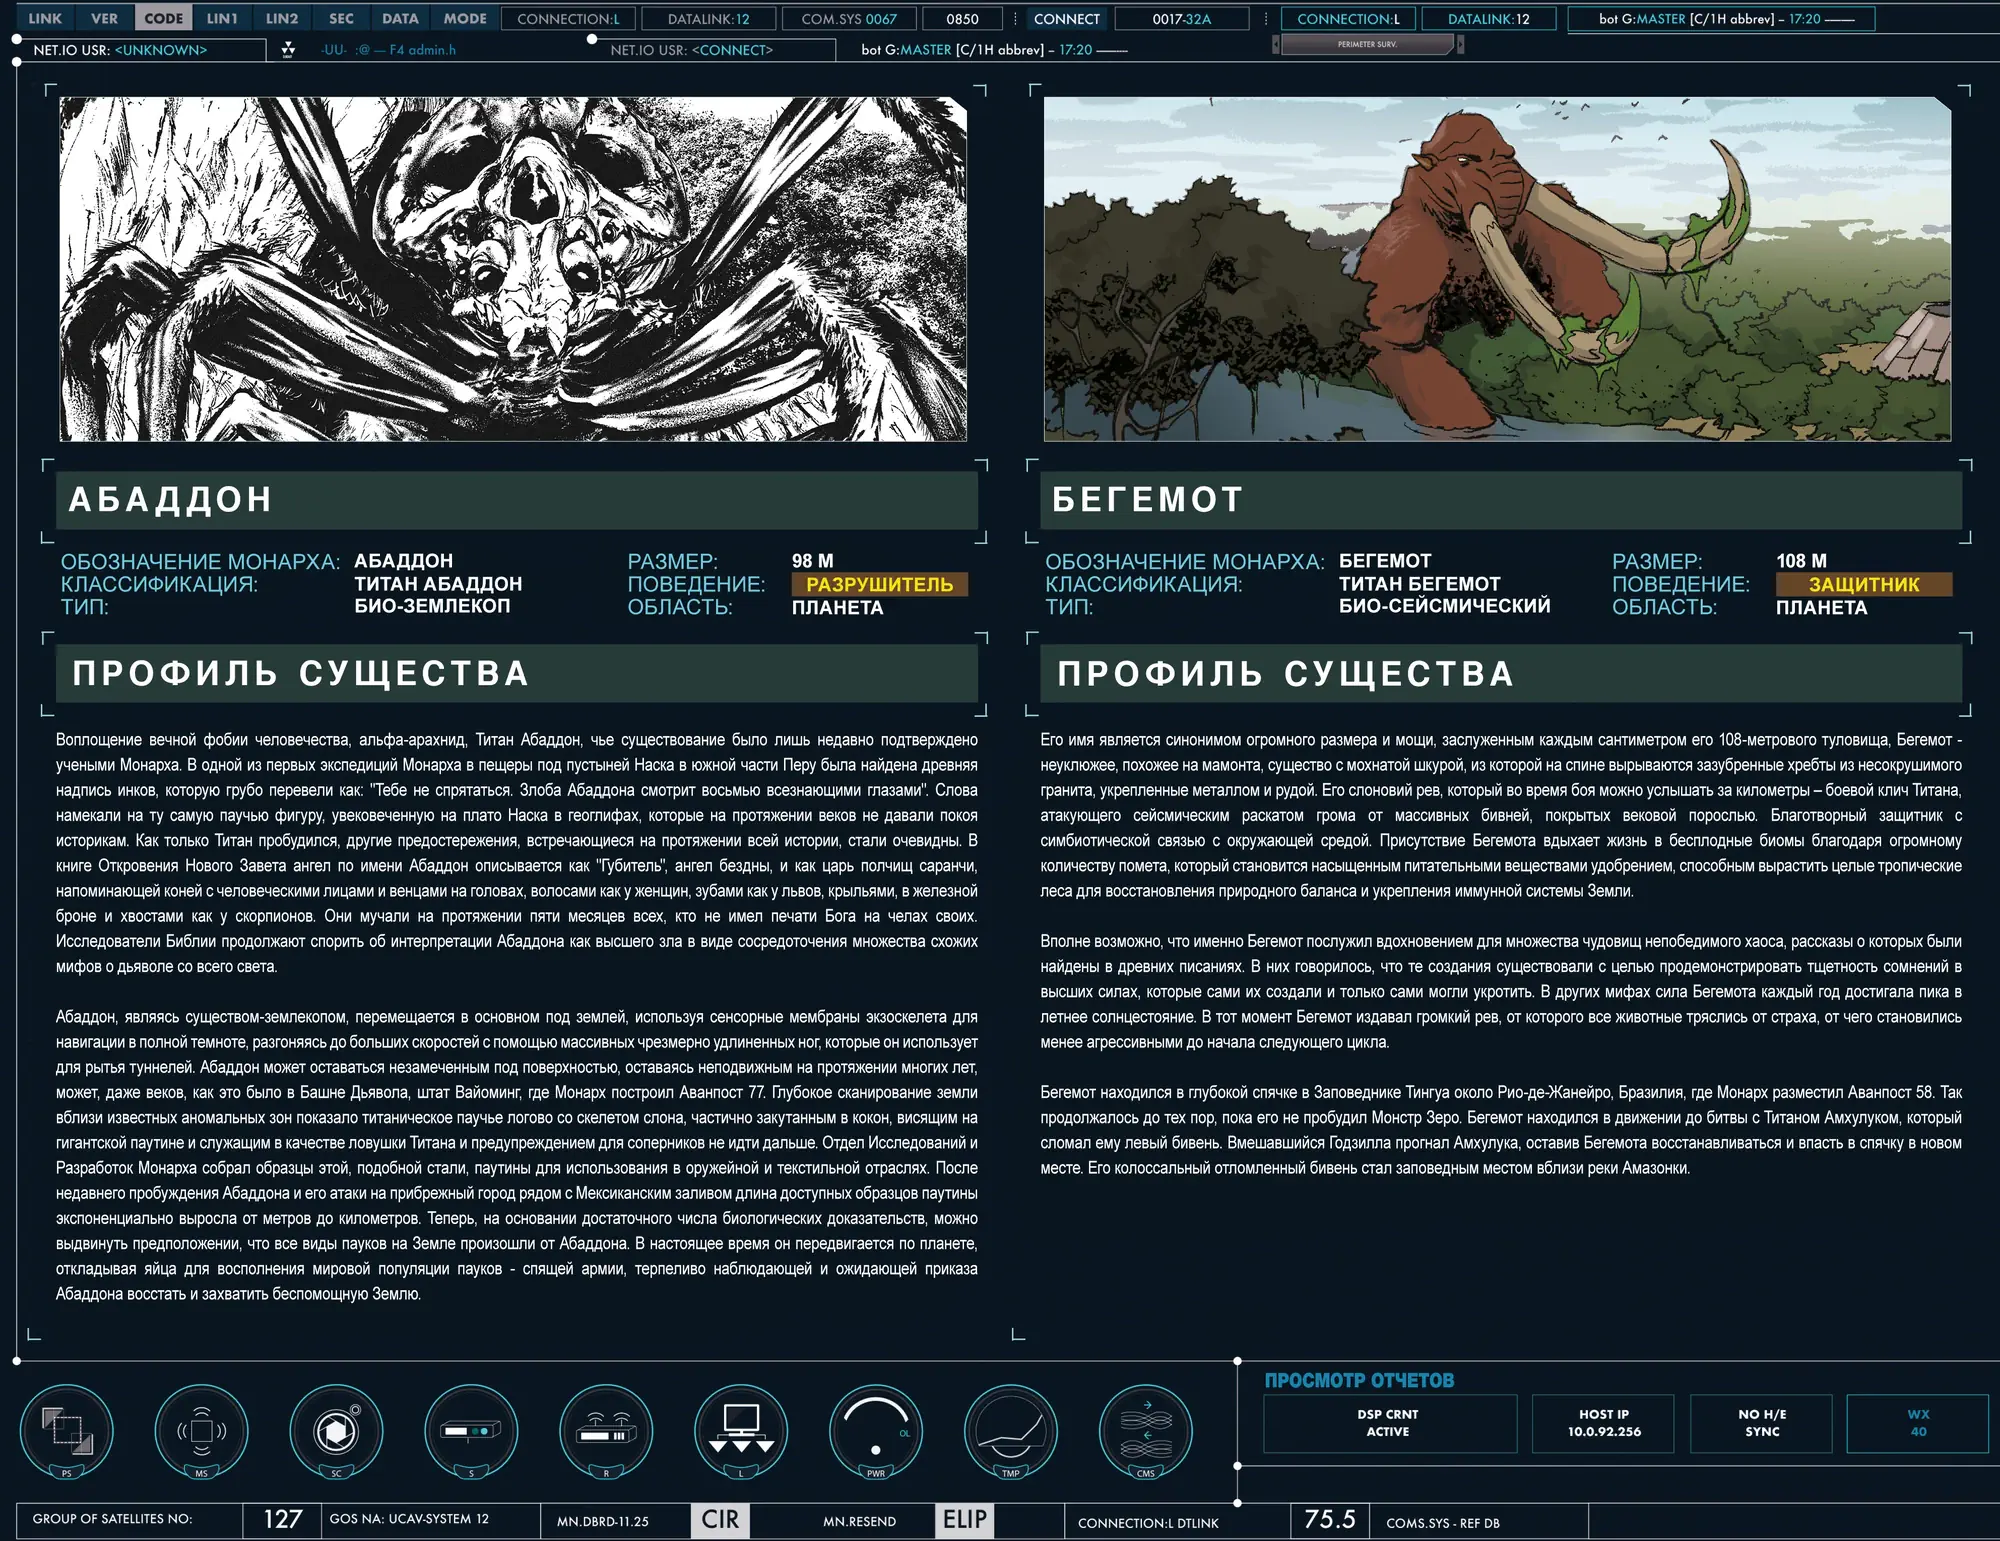Open the R wireless router icon
Viewport: 2000px width, 1541px height.
pos(606,1431)
